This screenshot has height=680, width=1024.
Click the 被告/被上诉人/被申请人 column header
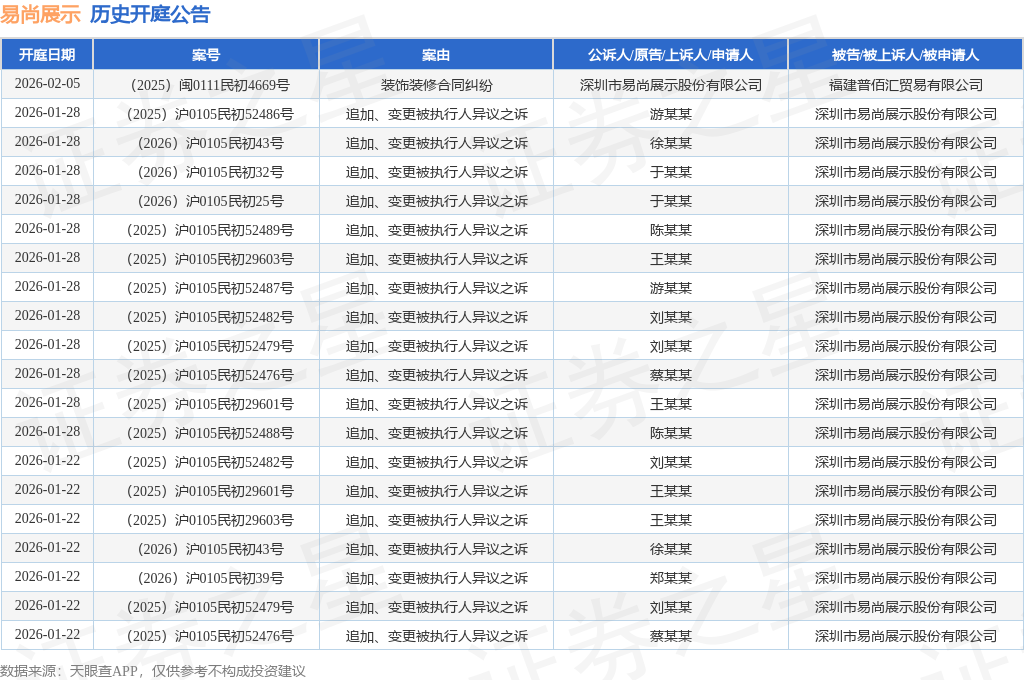pos(905,55)
